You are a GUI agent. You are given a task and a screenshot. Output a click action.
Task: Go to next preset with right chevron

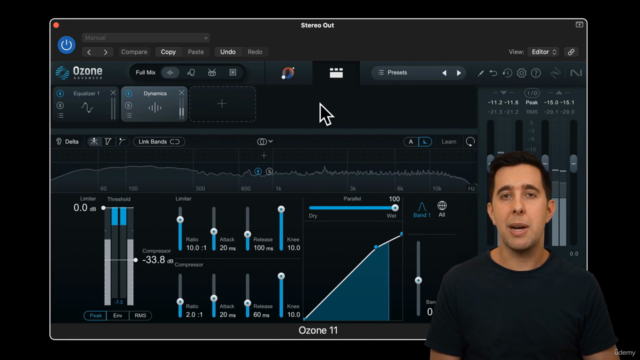coord(105,52)
